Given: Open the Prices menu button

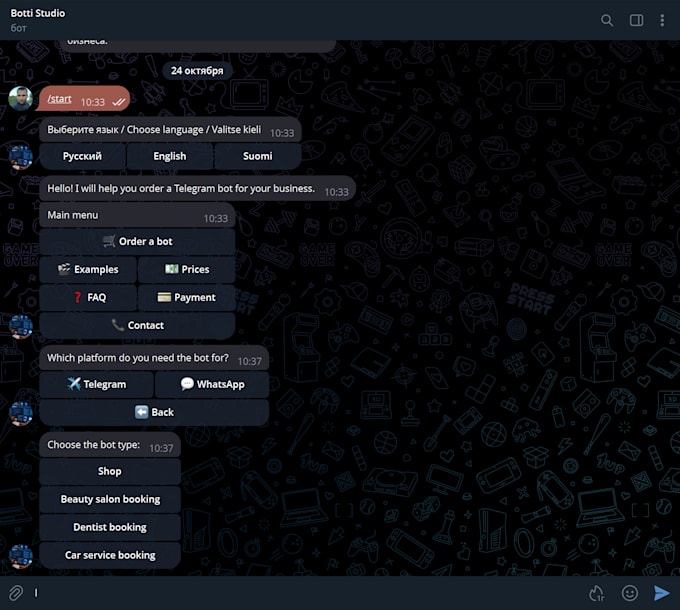Looking at the screenshot, I should [186, 269].
